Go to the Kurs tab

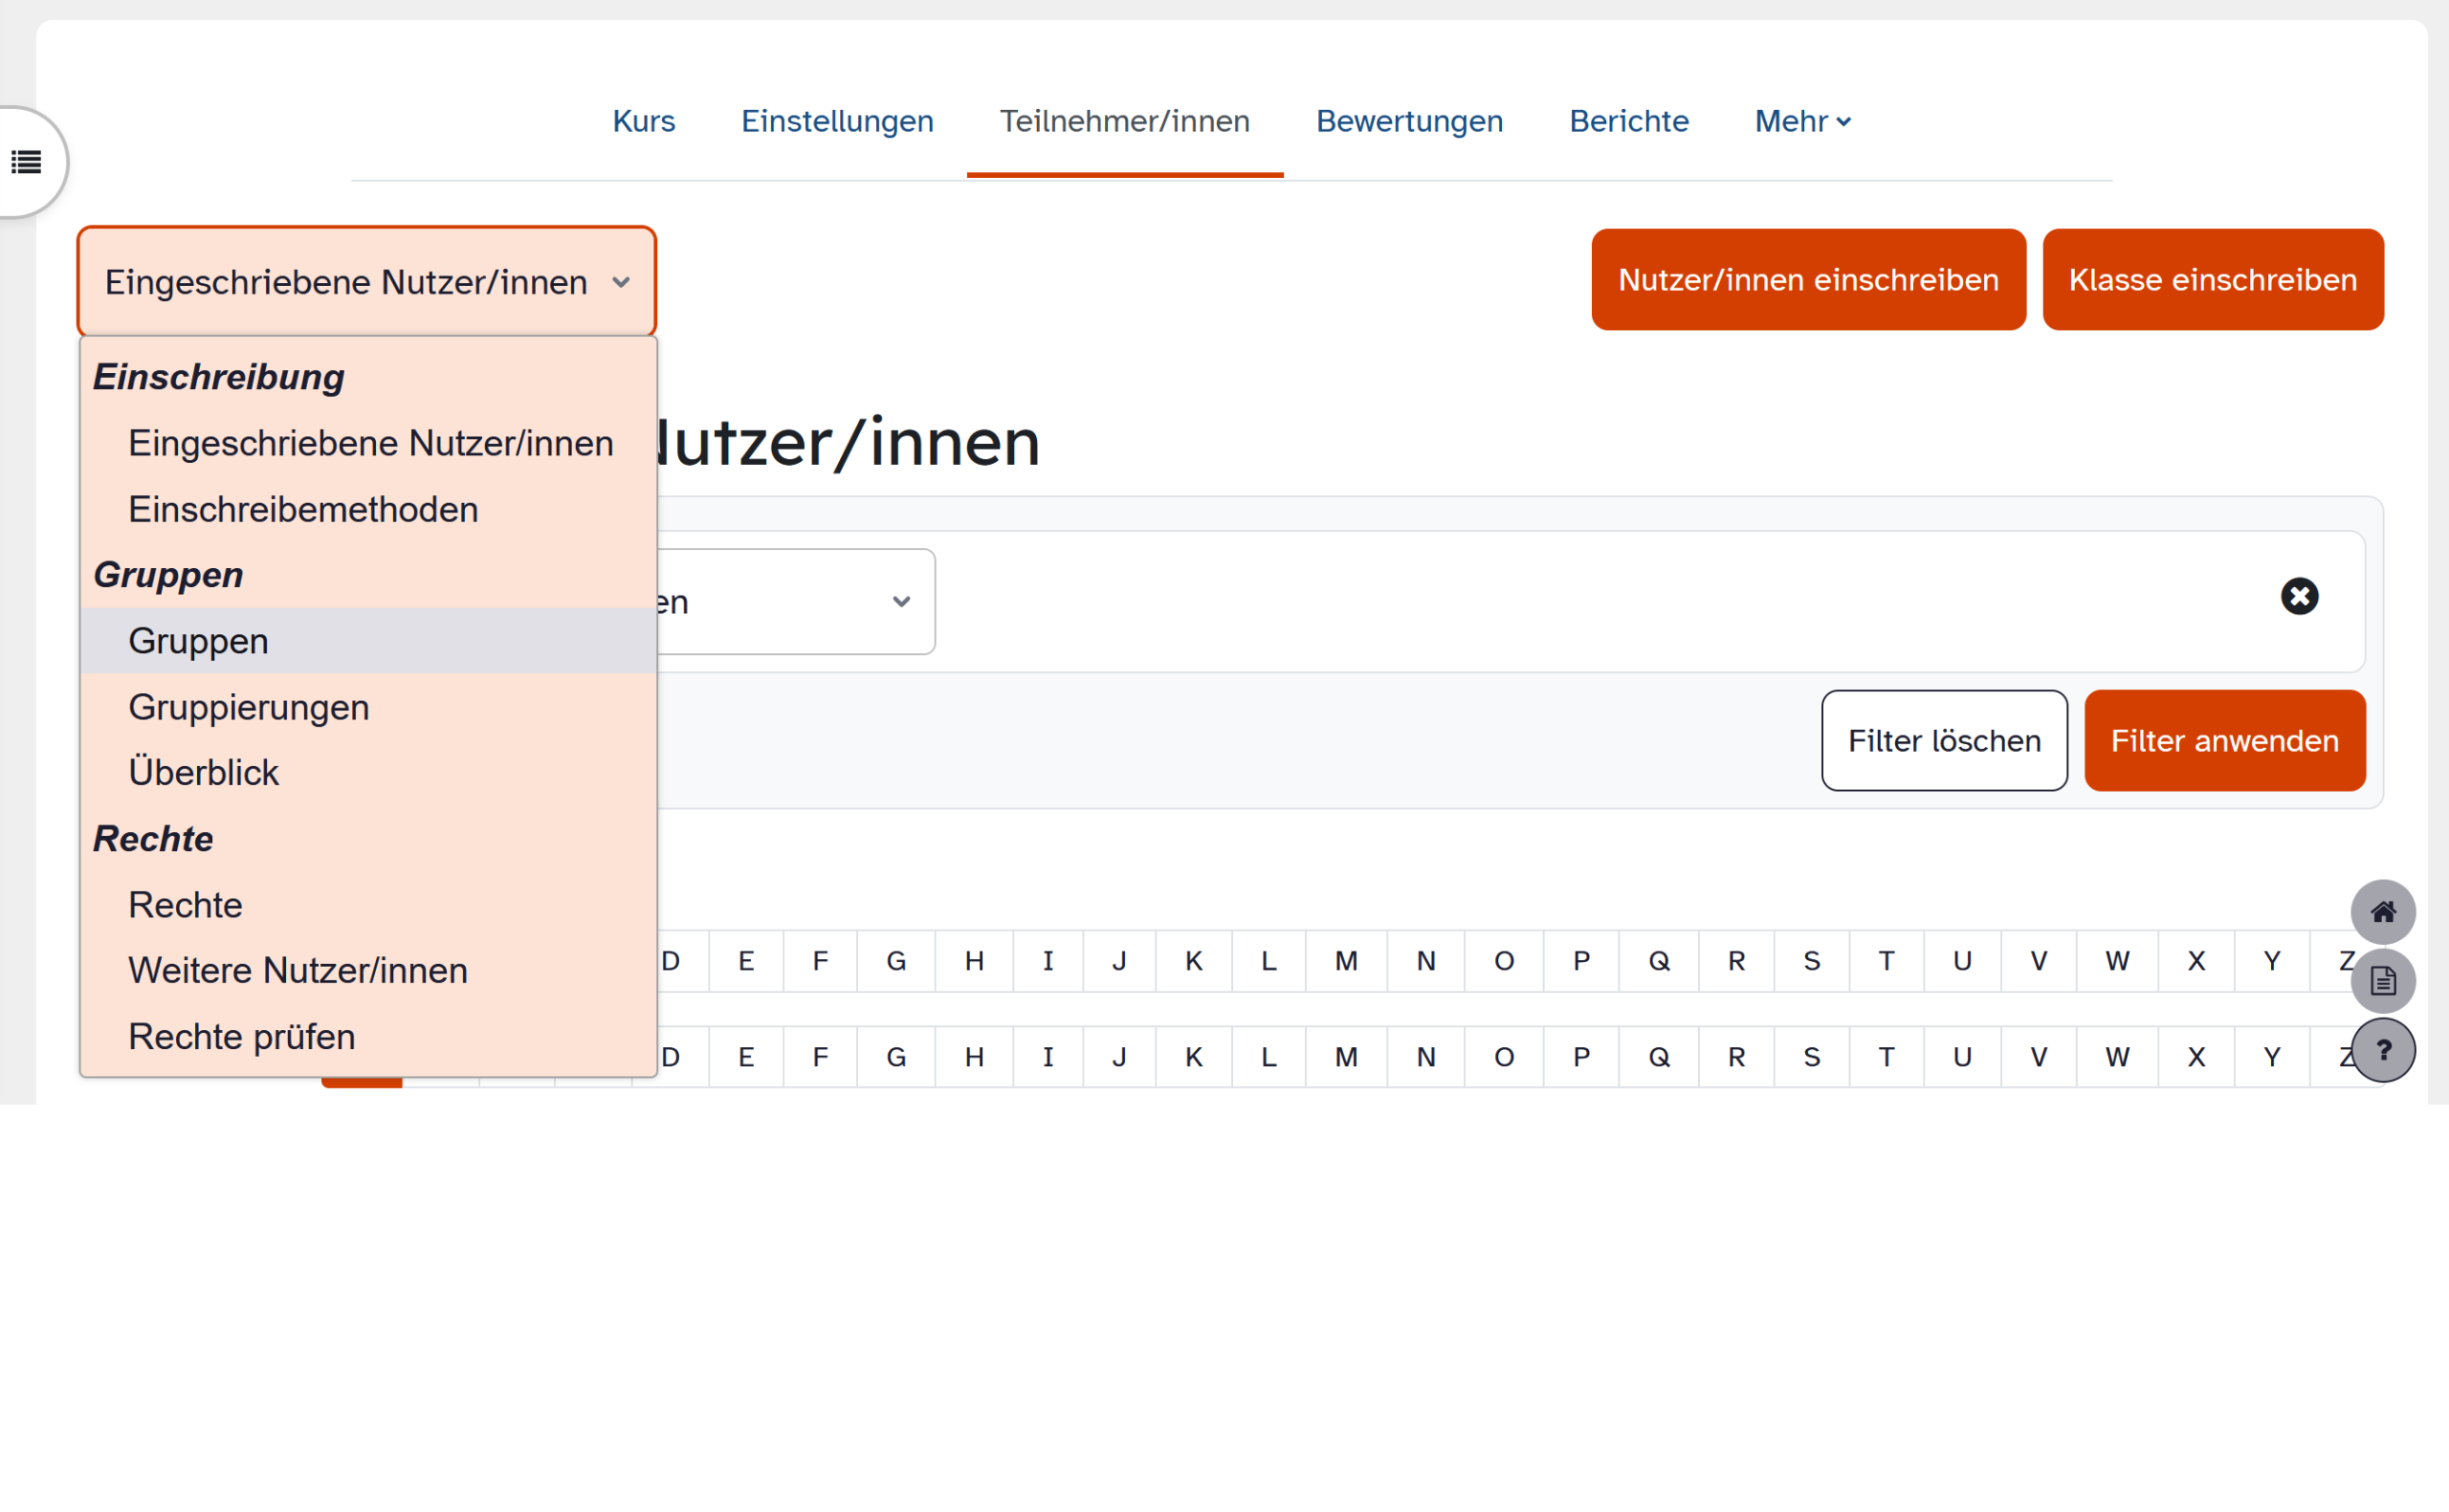[x=643, y=121]
